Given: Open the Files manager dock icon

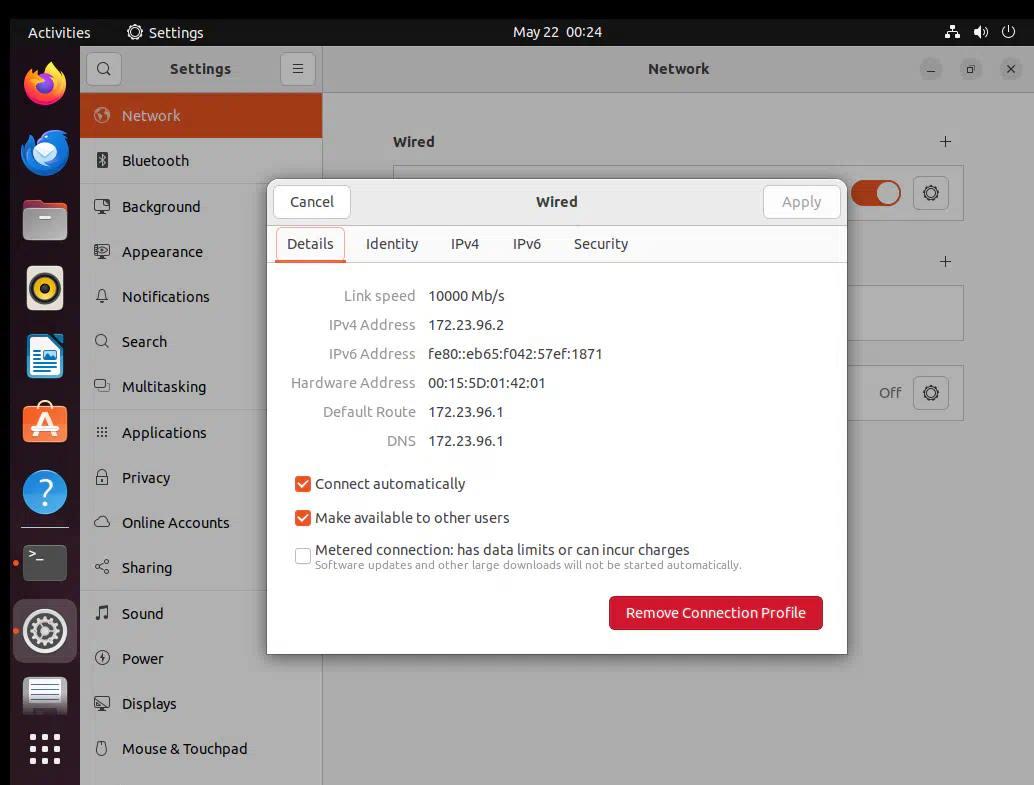Looking at the screenshot, I should click(45, 220).
